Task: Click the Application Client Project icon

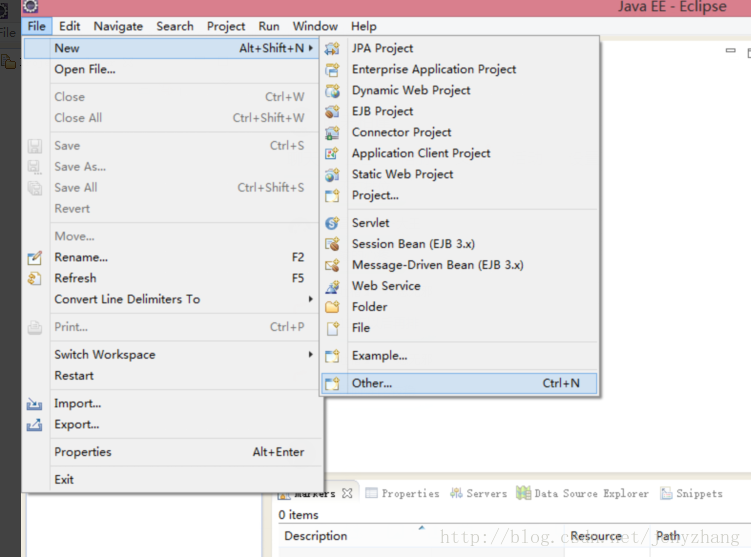Action: point(332,153)
